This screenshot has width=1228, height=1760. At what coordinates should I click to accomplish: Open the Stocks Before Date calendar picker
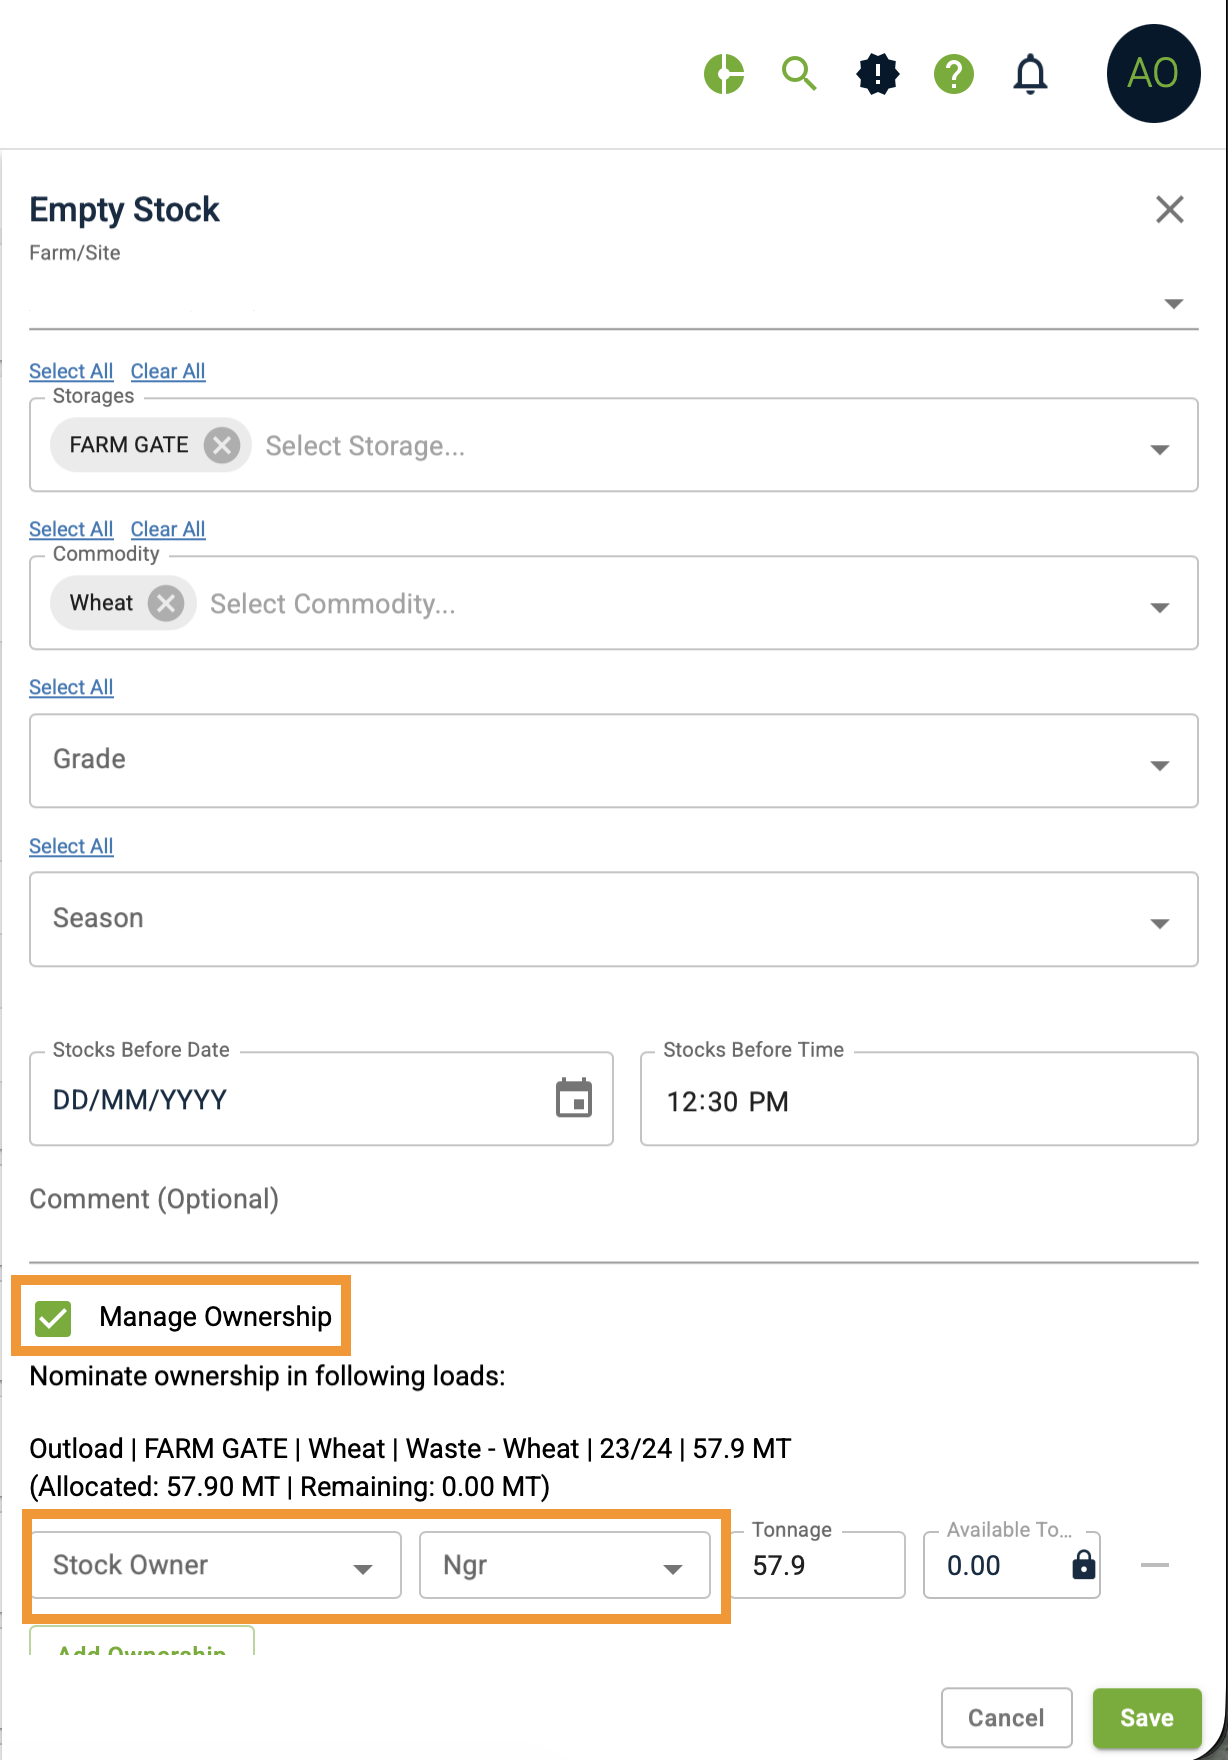(574, 1098)
